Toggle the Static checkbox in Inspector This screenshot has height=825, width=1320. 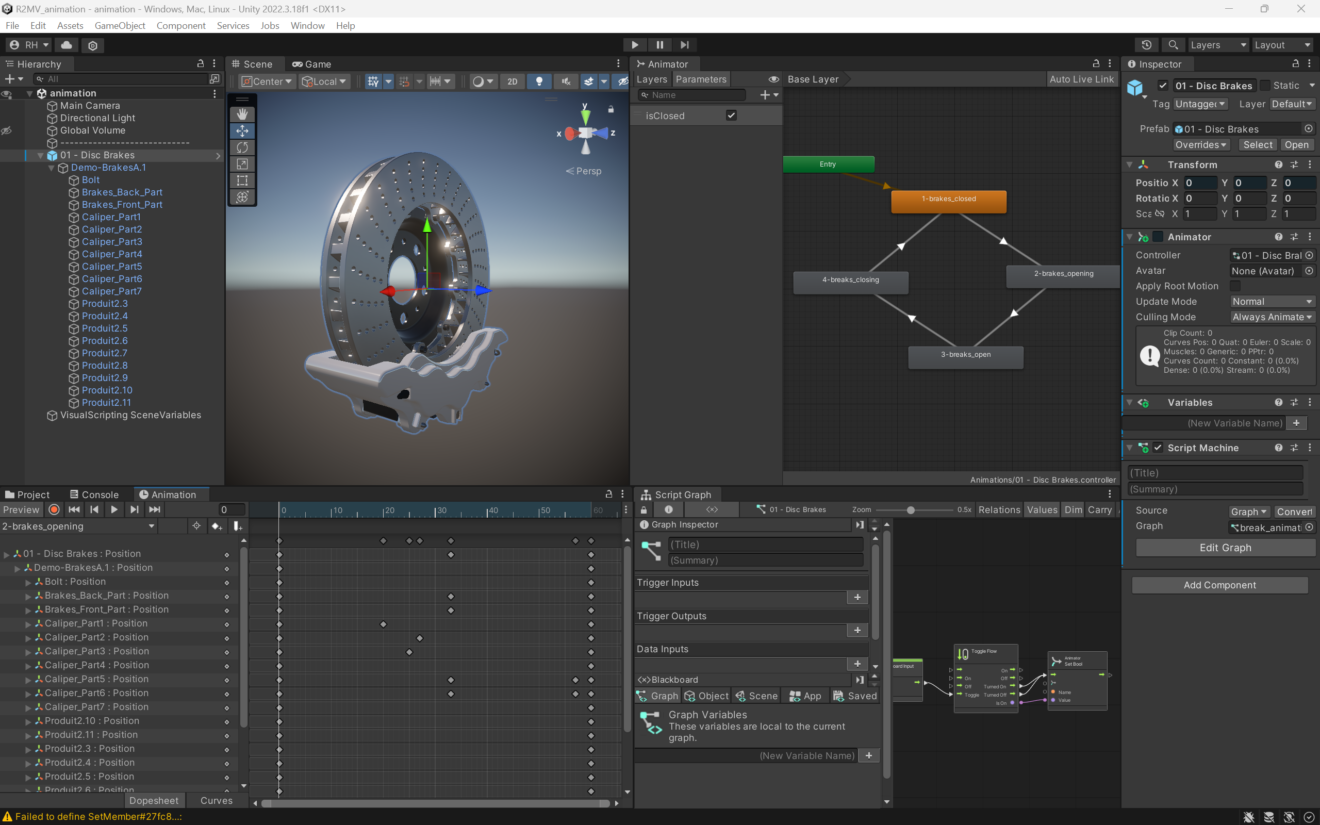pyautogui.click(x=1265, y=86)
